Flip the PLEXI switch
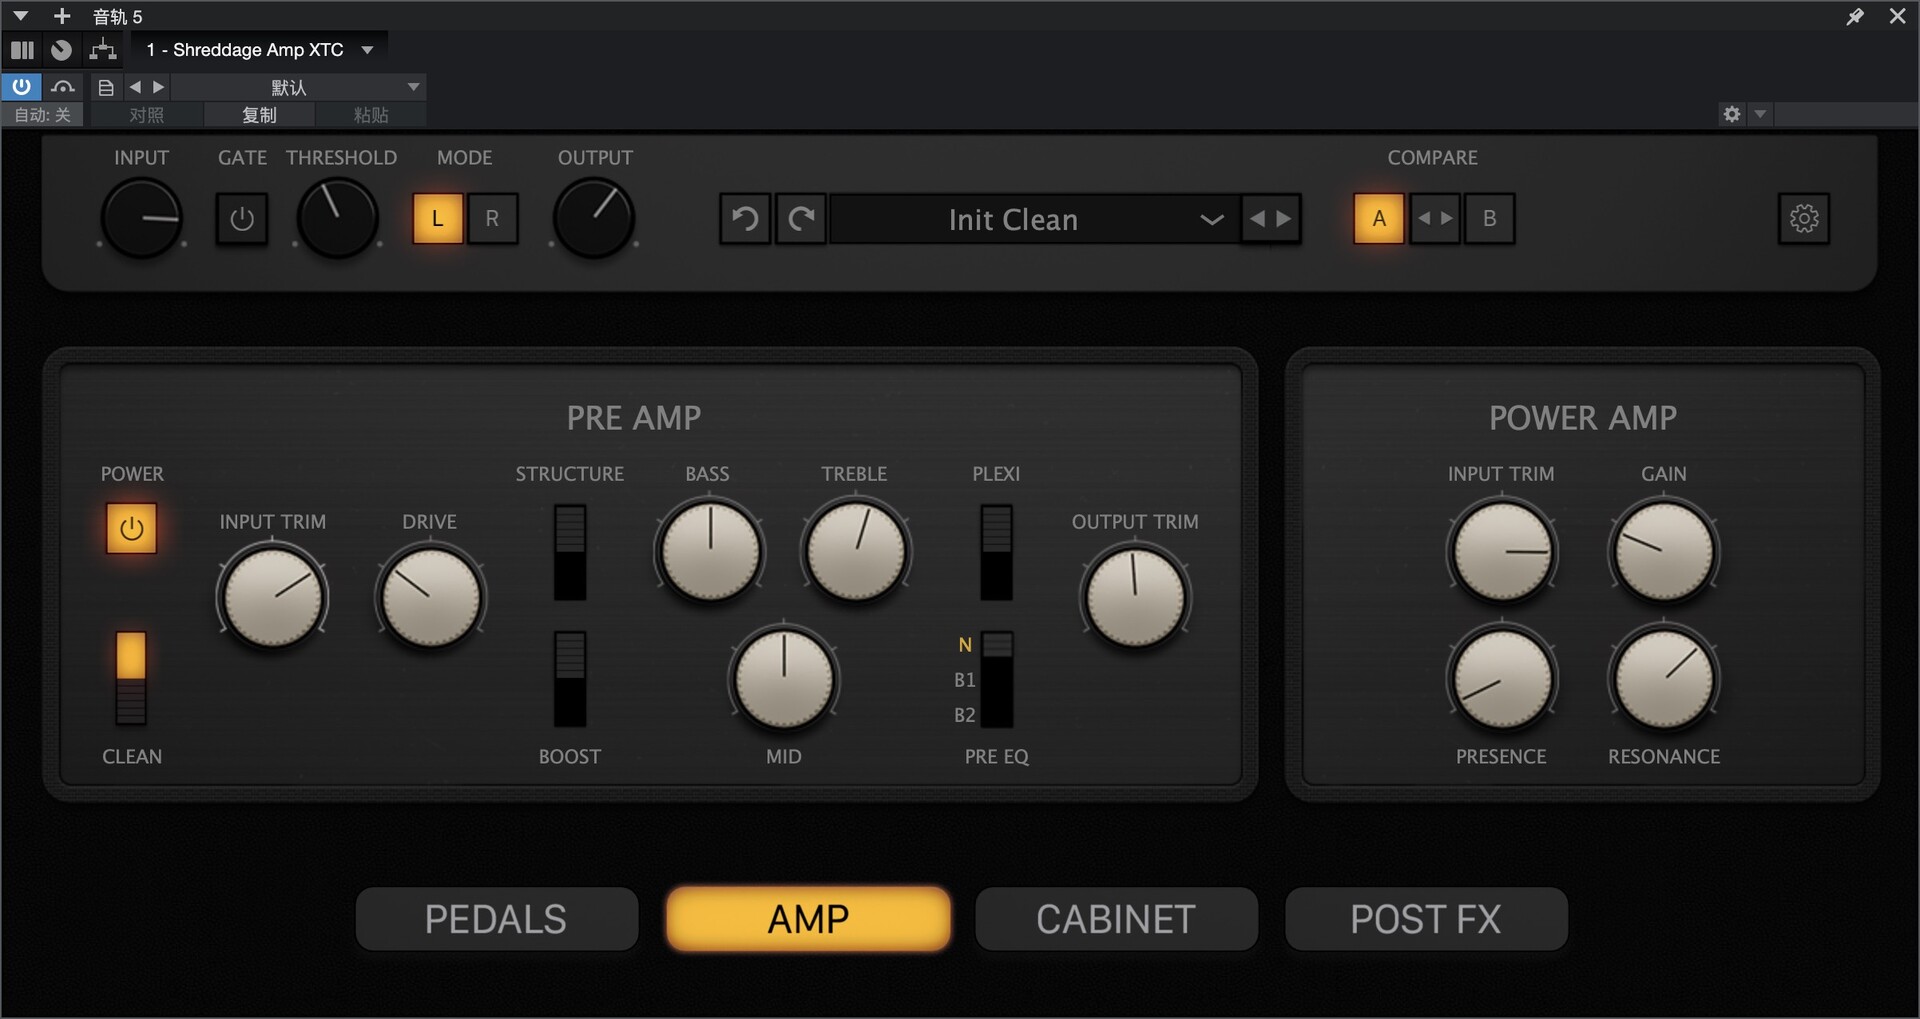Viewport: 1920px width, 1019px height. [996, 552]
